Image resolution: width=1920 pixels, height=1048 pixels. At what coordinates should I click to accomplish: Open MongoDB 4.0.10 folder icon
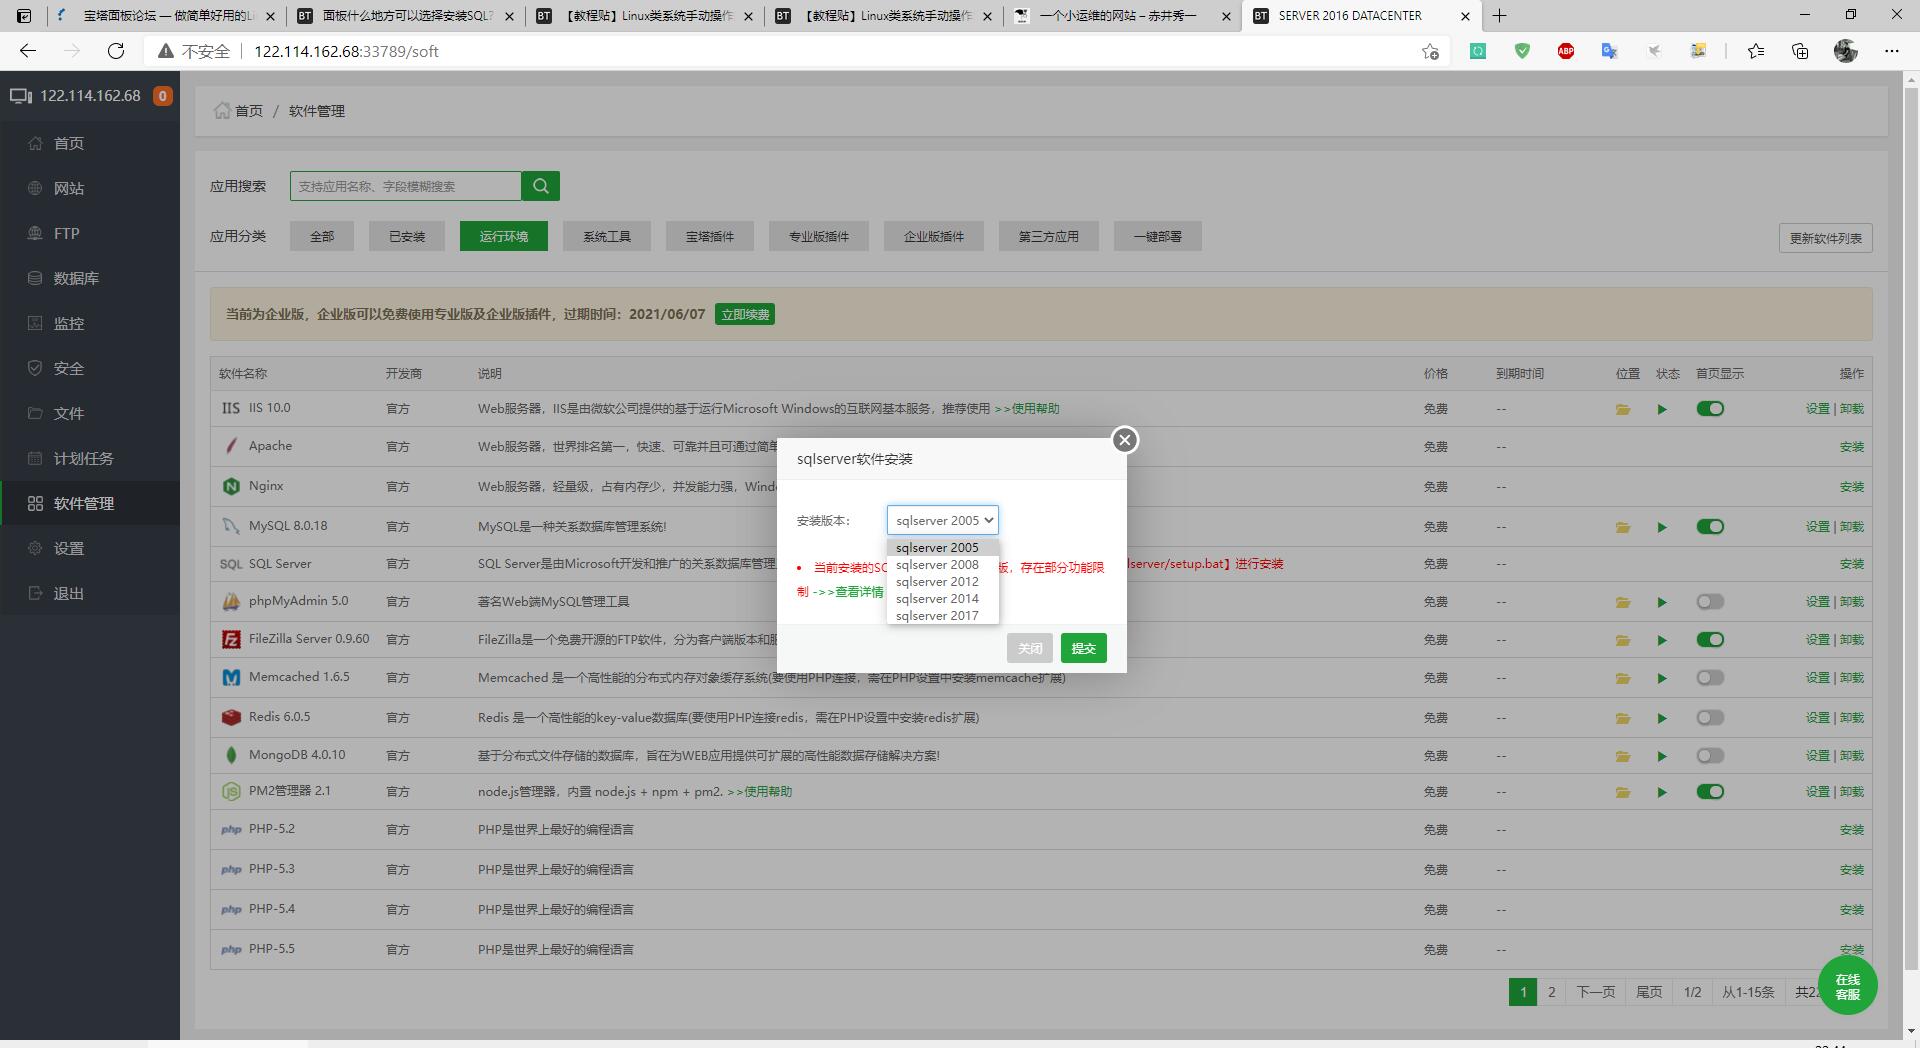(x=1623, y=756)
